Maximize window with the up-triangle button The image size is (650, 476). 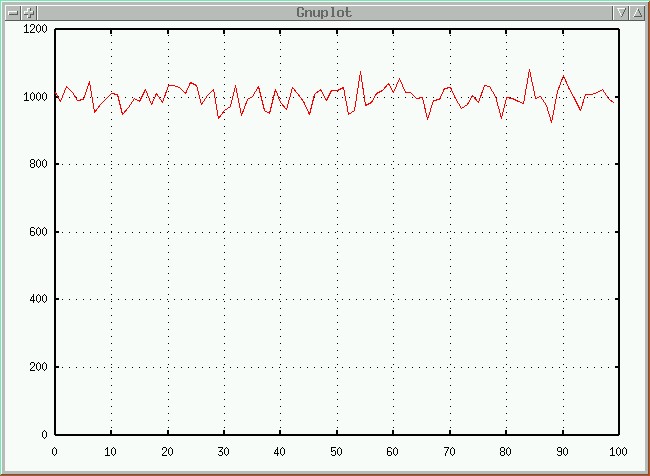point(637,13)
